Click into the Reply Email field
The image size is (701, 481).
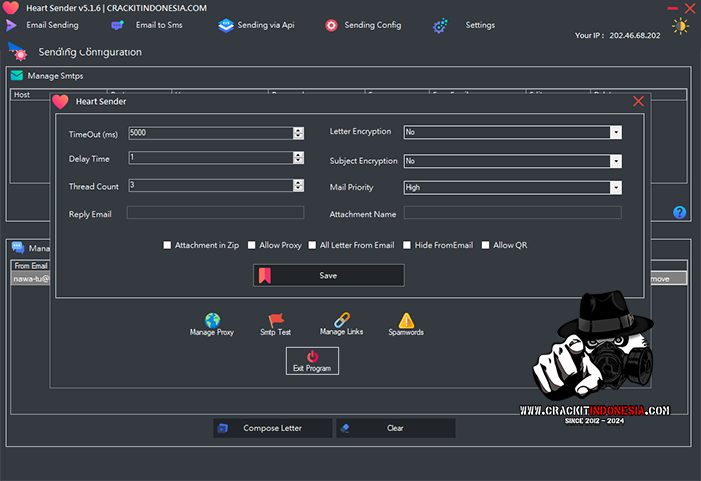coord(215,213)
